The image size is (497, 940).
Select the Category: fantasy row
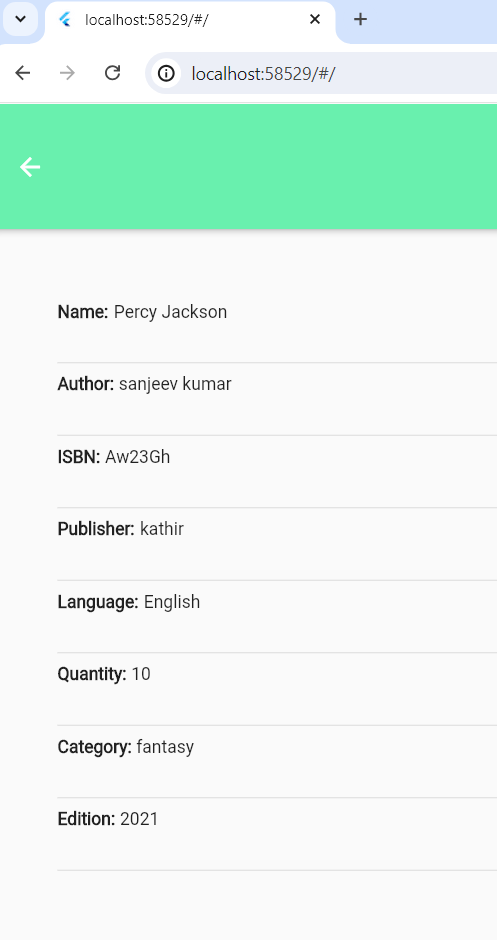pyautogui.click(x=277, y=747)
